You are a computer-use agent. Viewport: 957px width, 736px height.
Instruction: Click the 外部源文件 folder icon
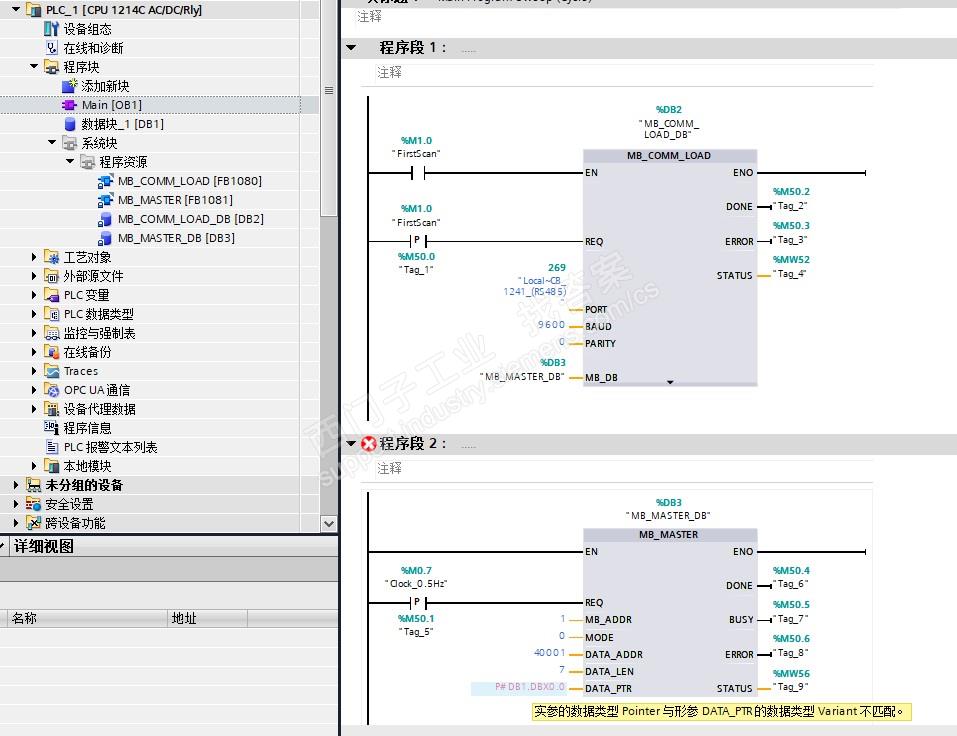coord(51,276)
